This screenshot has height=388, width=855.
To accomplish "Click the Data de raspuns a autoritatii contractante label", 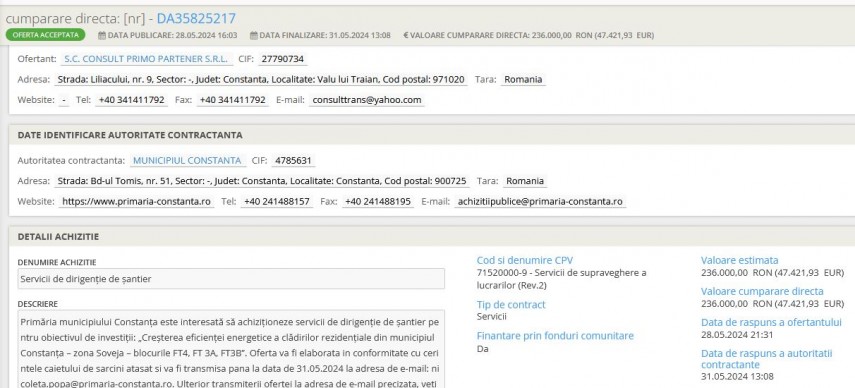I will point(767,359).
